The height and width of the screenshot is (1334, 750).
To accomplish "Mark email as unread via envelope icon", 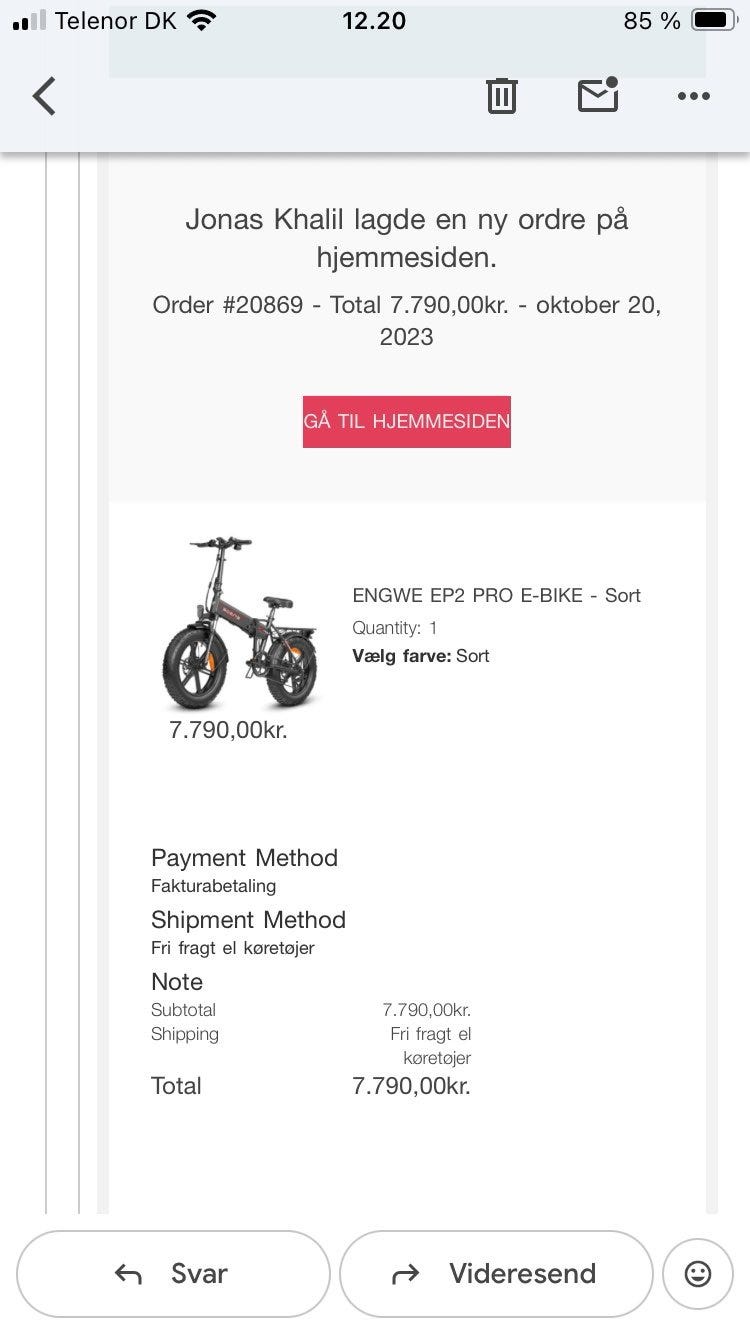I will click(x=598, y=95).
